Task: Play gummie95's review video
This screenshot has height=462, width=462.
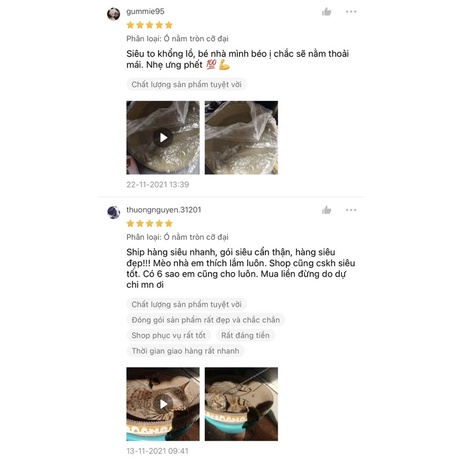Action: 163,138
